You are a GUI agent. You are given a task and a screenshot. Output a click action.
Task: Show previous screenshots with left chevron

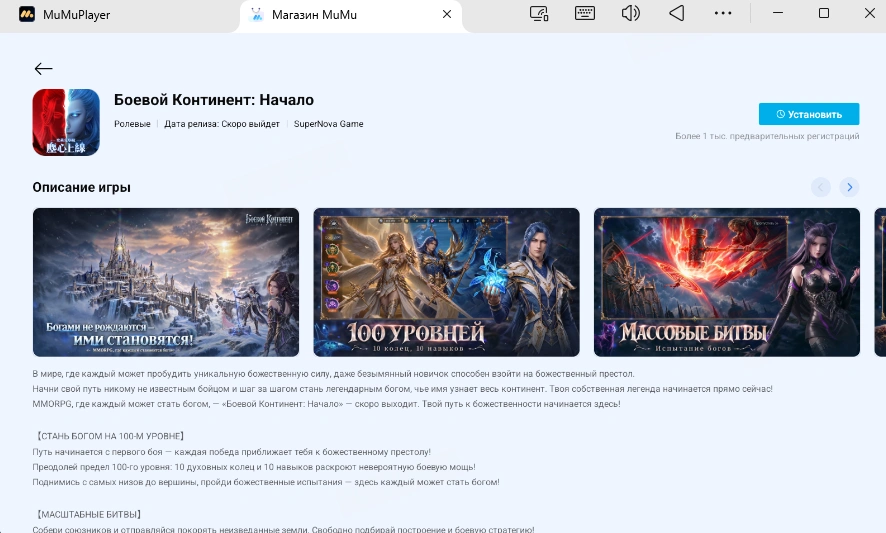click(820, 187)
